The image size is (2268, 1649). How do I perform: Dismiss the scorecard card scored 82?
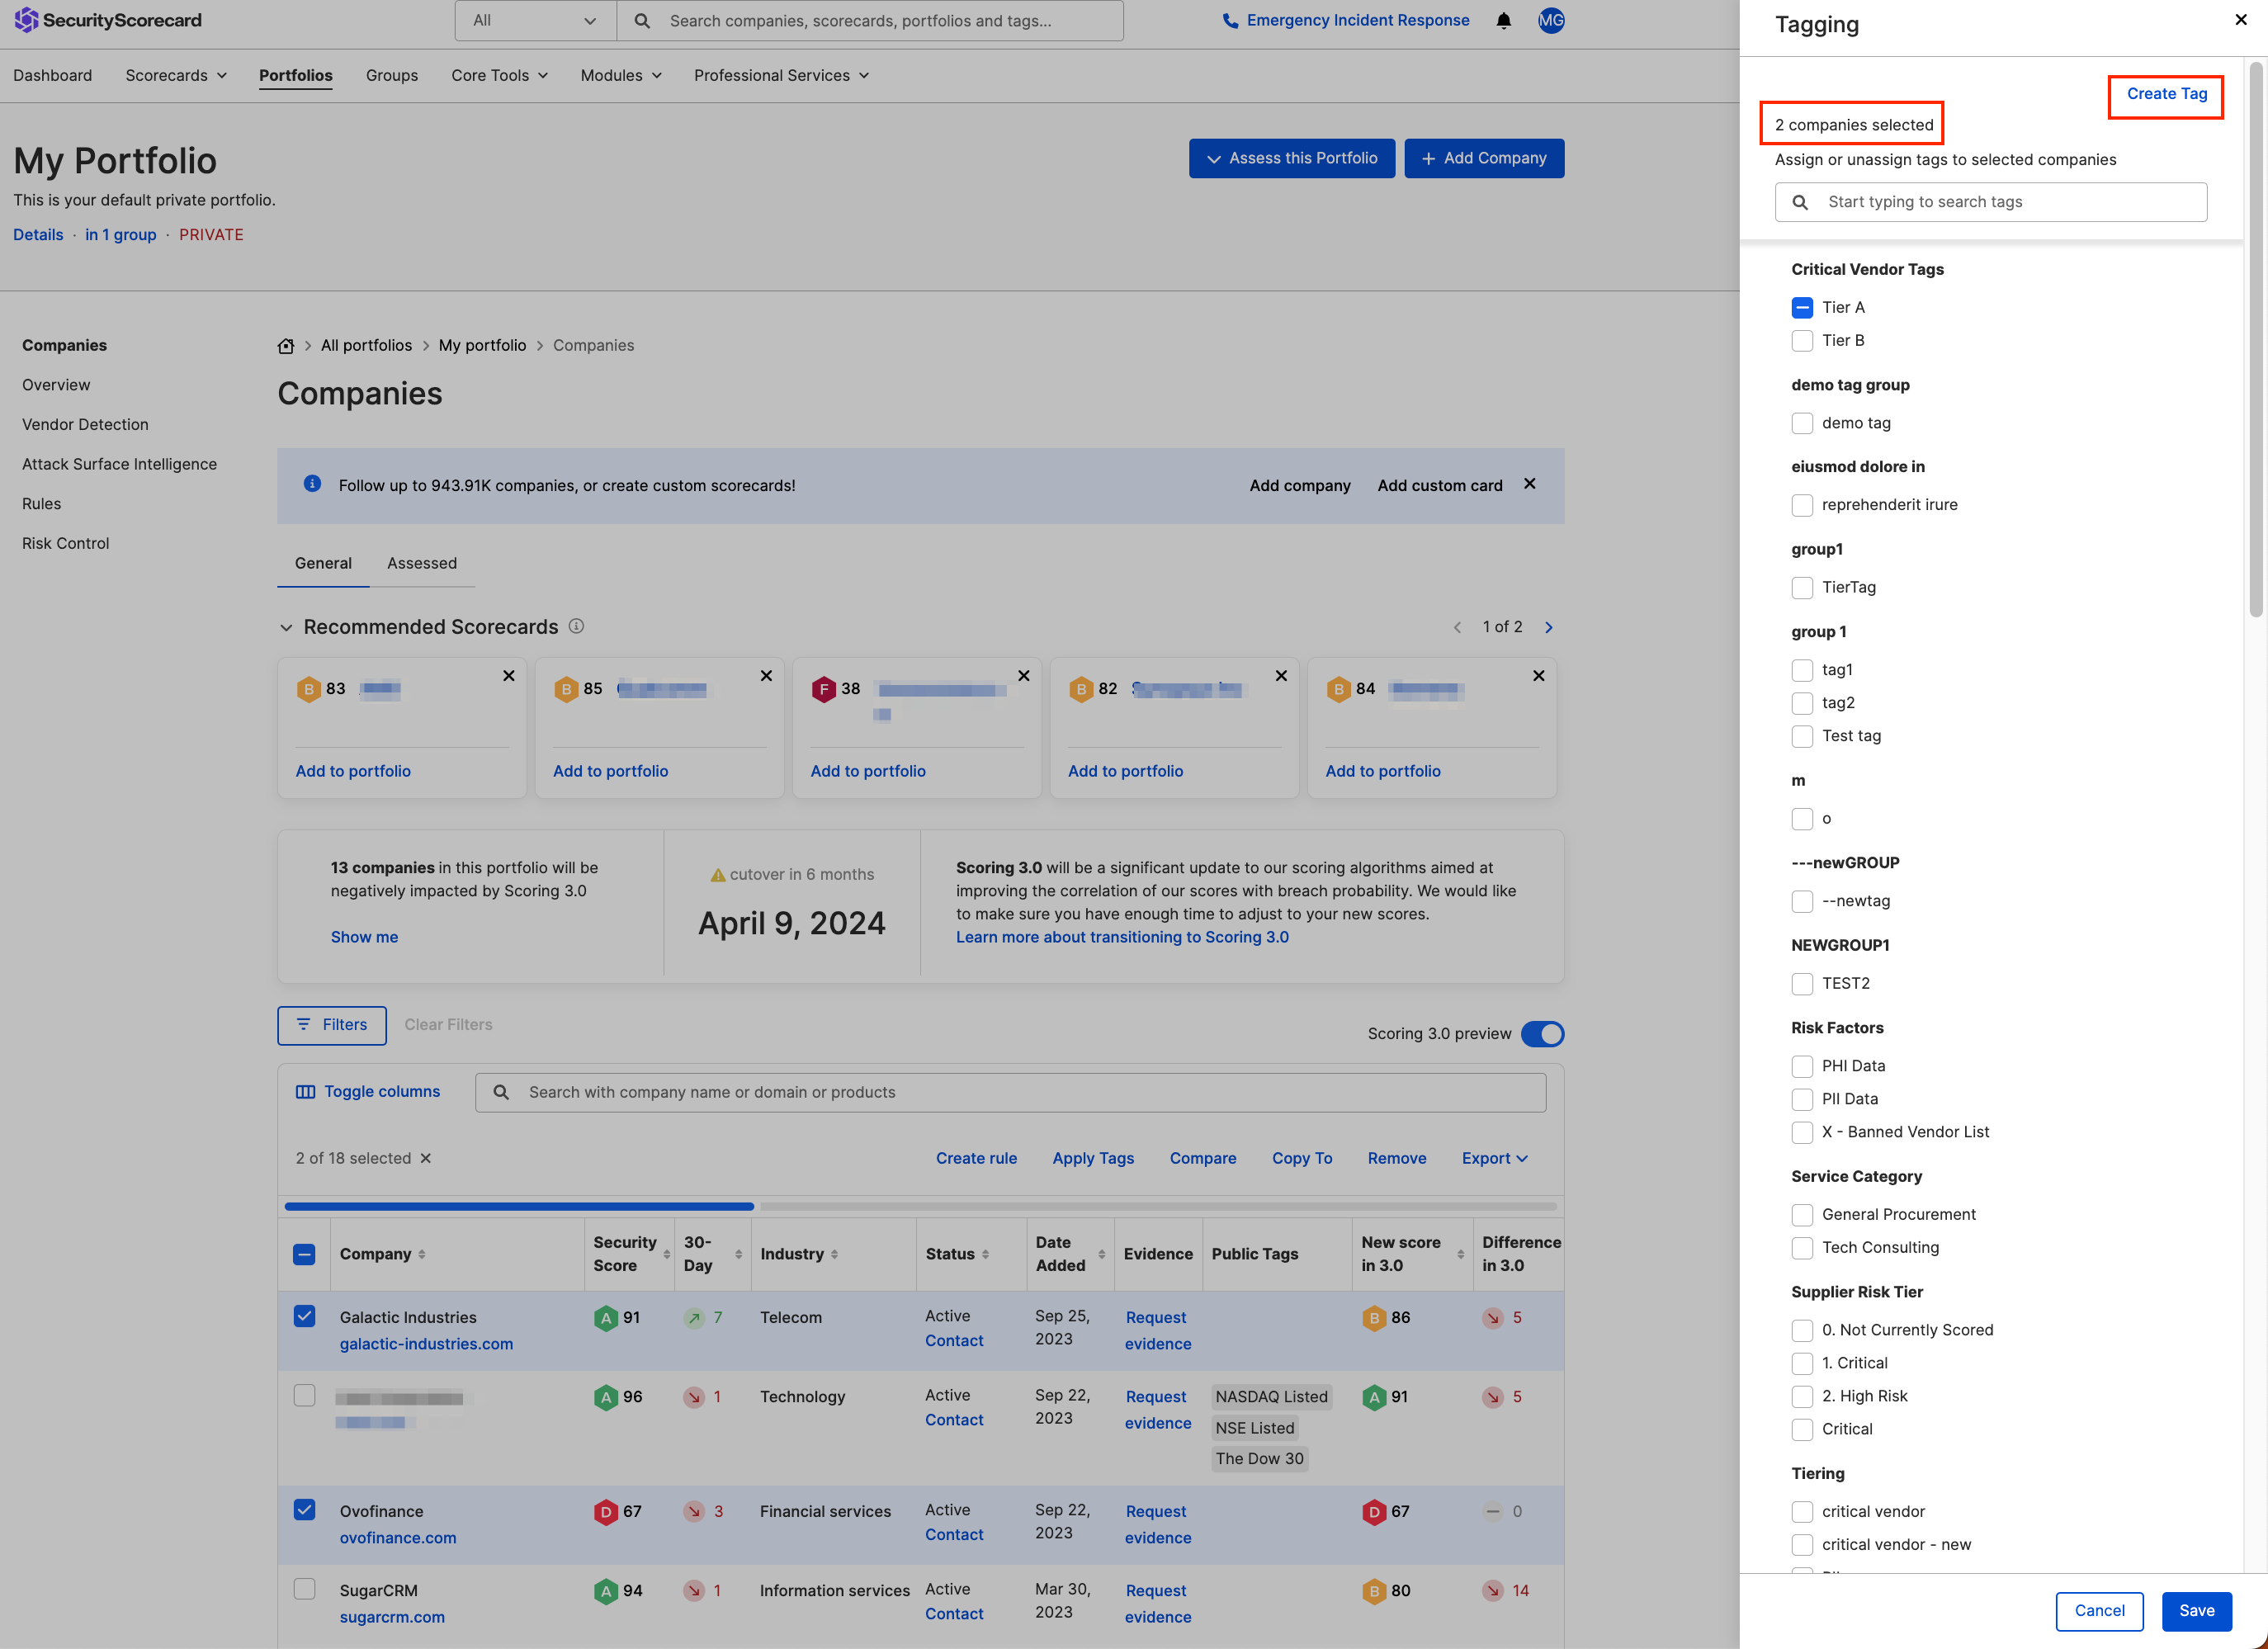tap(1281, 676)
